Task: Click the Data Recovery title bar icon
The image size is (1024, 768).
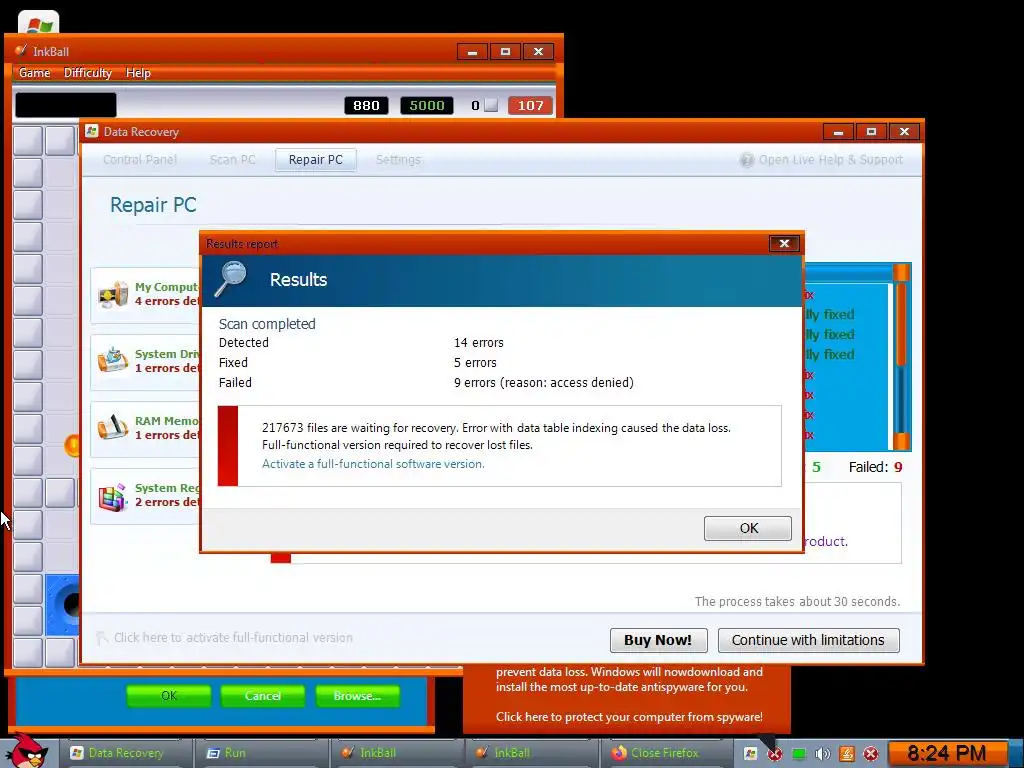Action: click(92, 131)
